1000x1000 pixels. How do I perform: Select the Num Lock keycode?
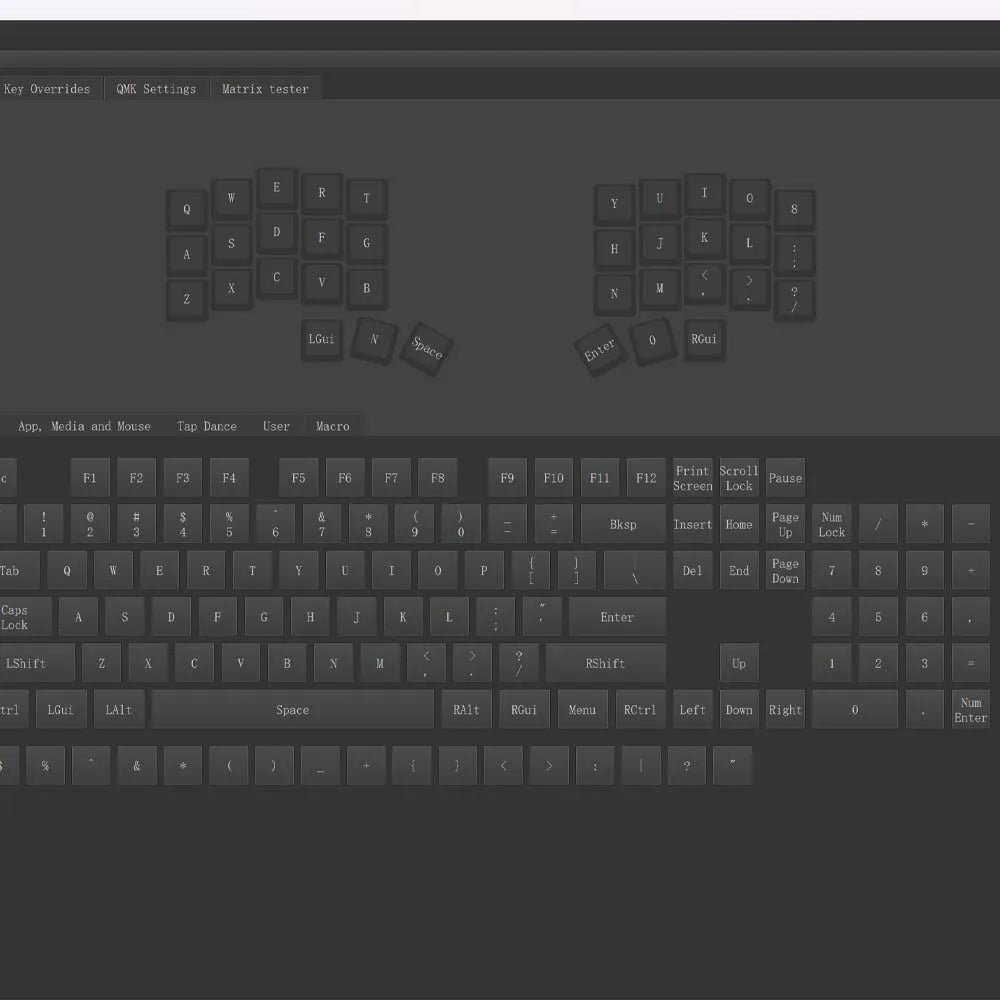point(832,524)
